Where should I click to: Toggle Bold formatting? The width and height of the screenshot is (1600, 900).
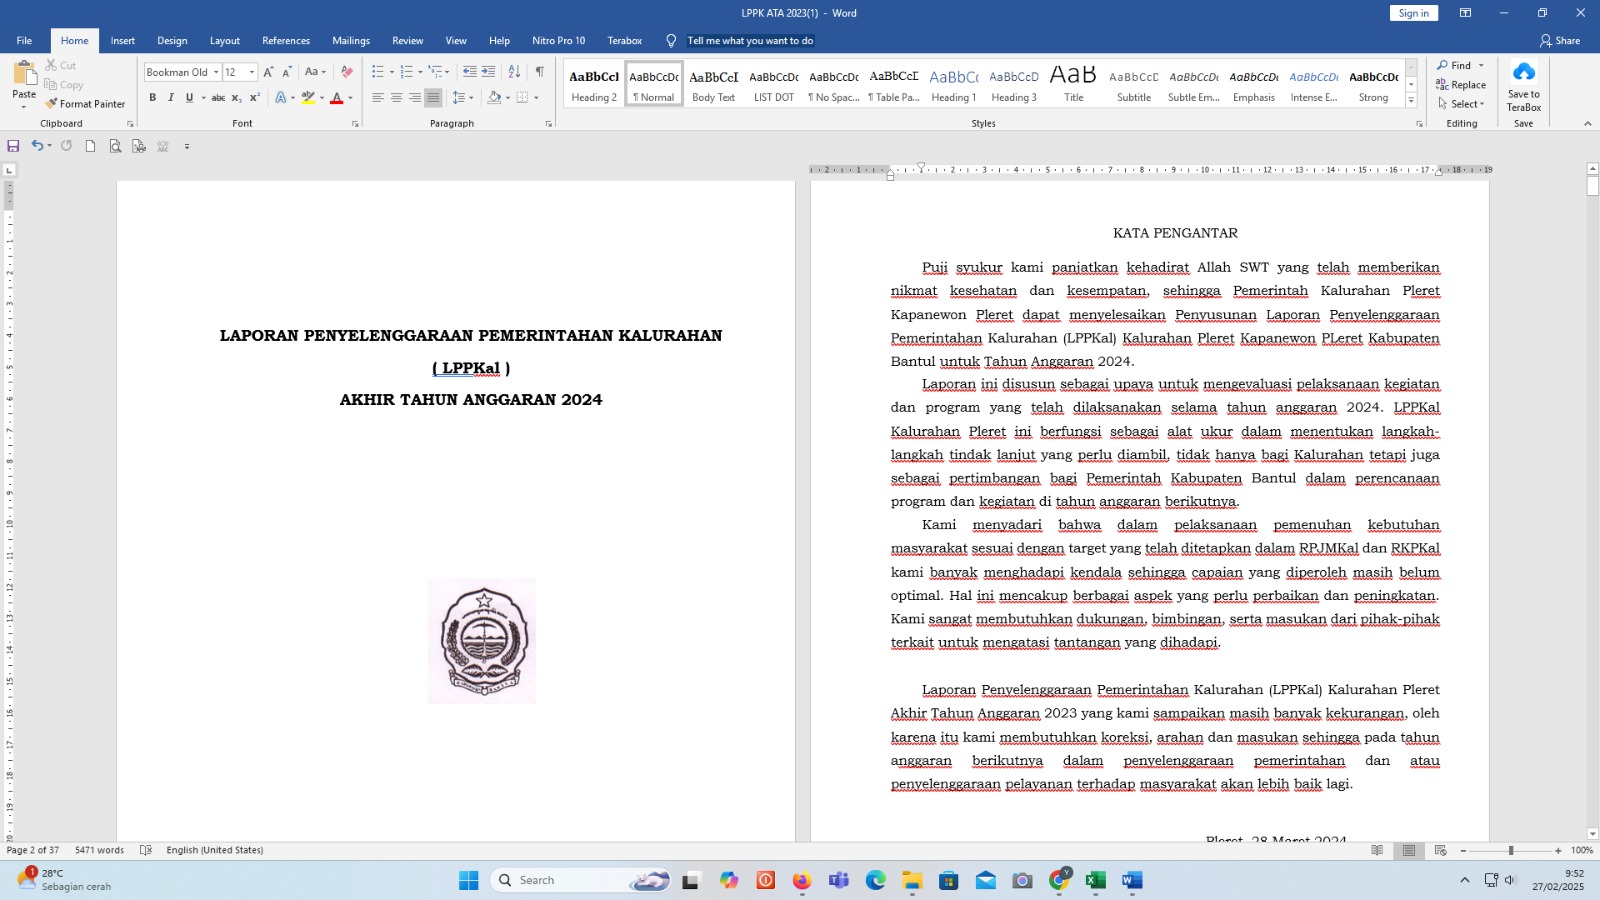[x=153, y=98]
